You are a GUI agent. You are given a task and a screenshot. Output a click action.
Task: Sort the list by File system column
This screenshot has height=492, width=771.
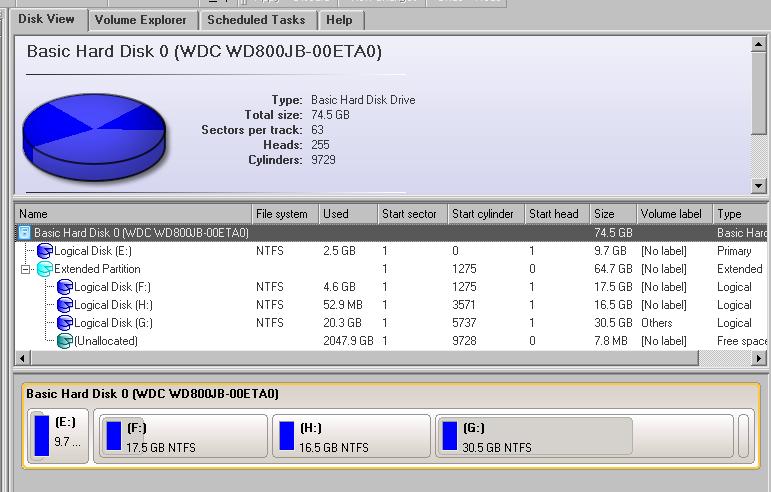[x=284, y=214]
